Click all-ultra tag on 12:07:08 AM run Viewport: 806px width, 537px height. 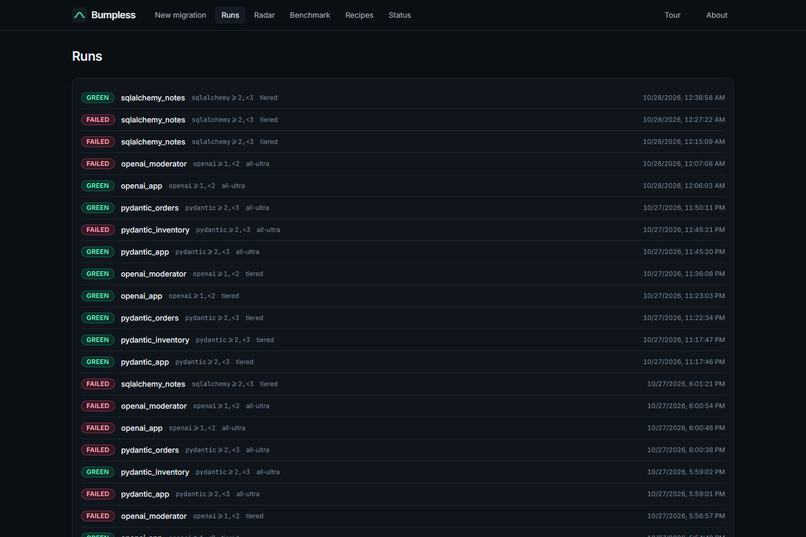258,164
